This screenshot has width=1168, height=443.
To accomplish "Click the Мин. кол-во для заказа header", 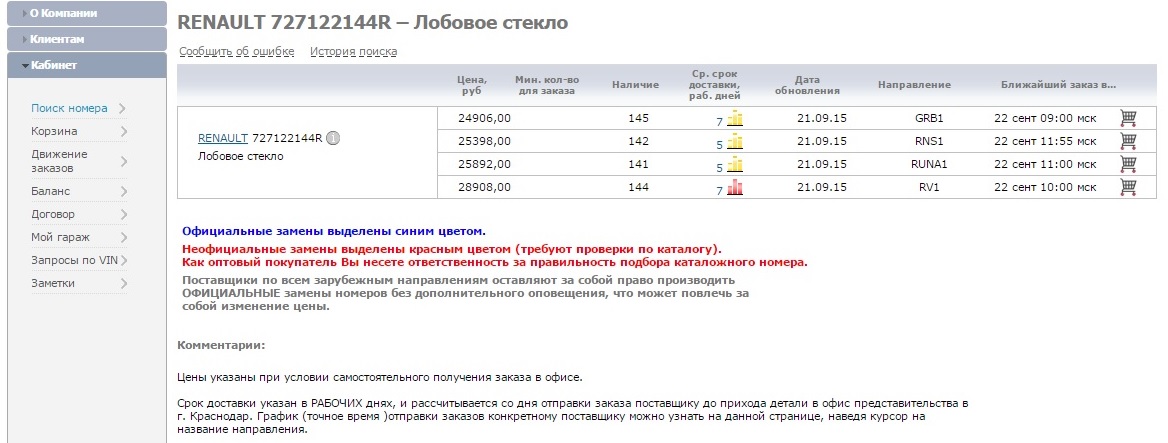I will (x=547, y=85).
